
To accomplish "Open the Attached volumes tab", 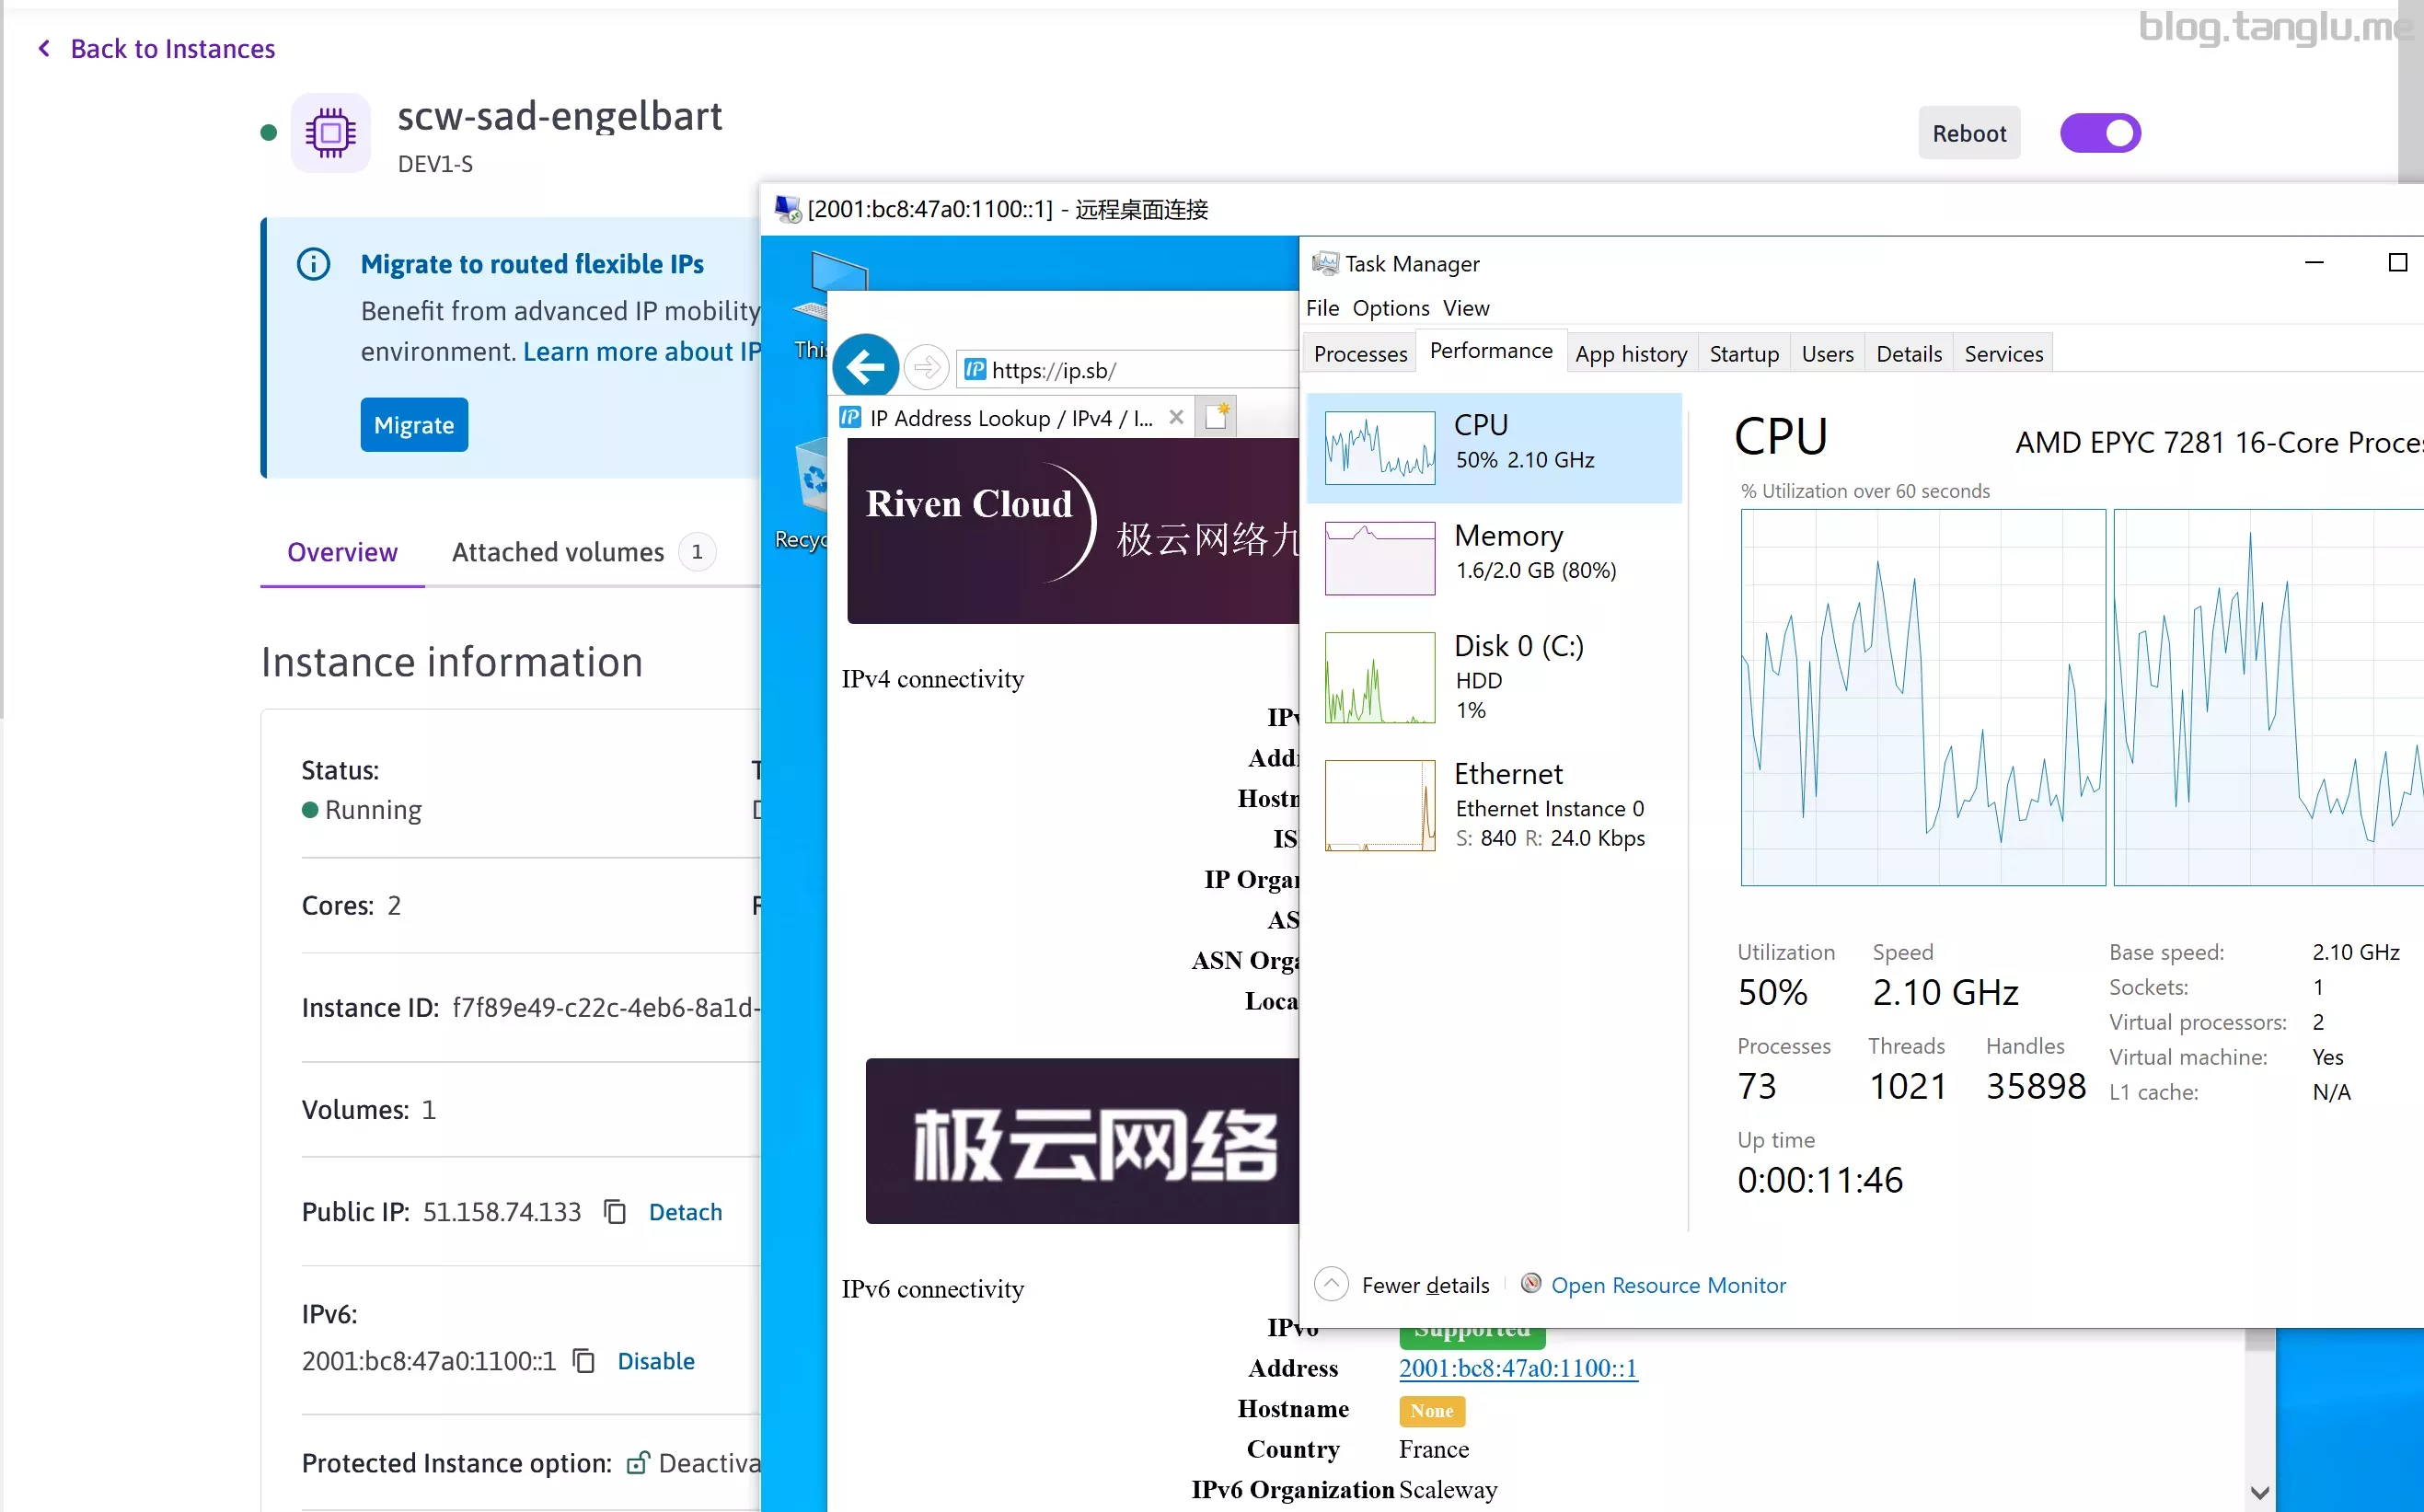I will click(557, 552).
